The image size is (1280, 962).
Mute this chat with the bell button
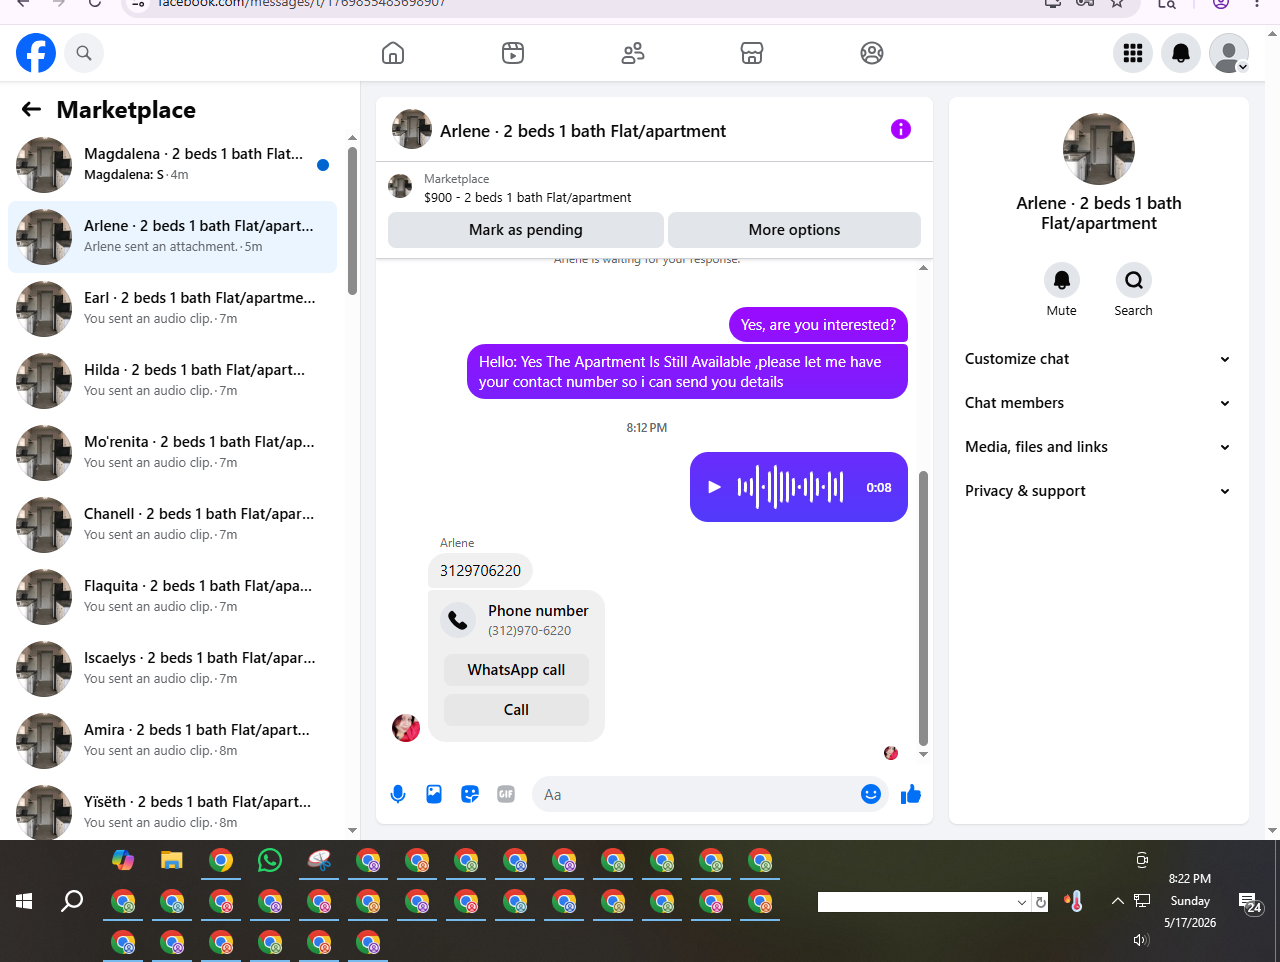[1062, 280]
